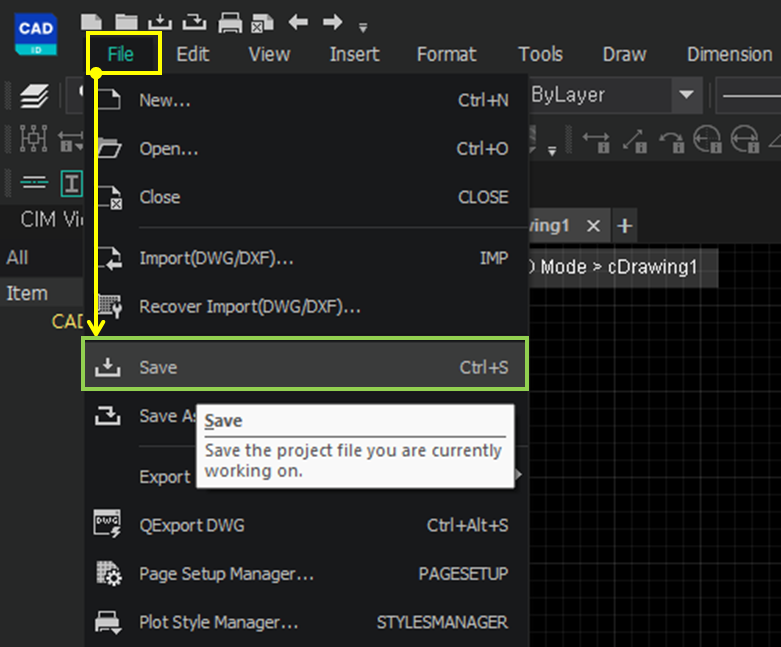Image resolution: width=781 pixels, height=647 pixels.
Task: Open the Format menu
Action: point(446,54)
